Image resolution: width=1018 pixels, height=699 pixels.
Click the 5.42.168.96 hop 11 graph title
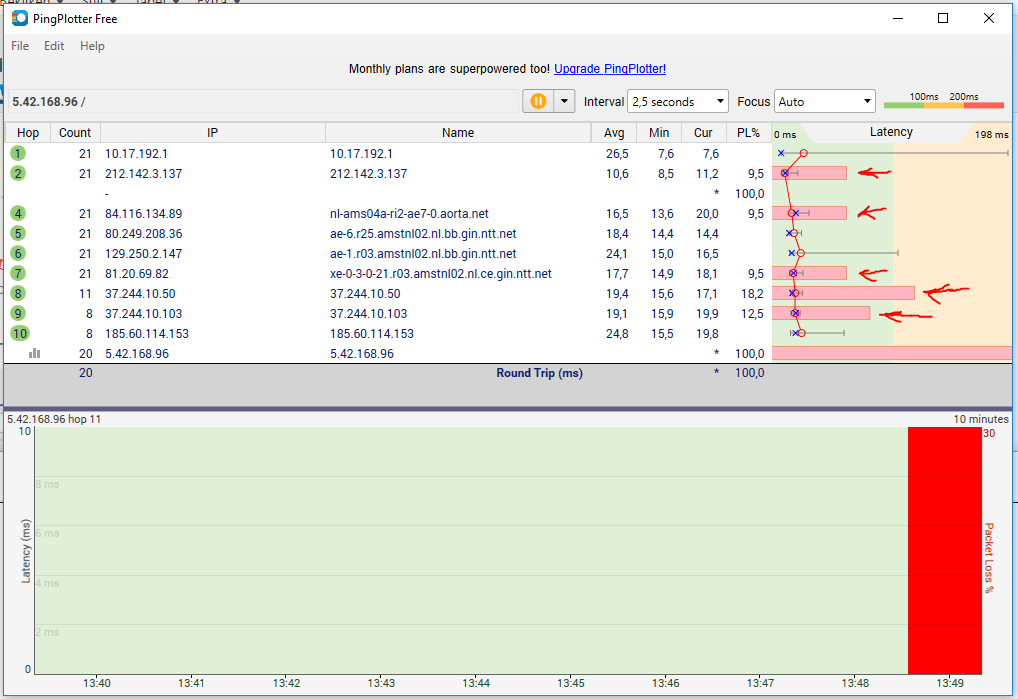pyautogui.click(x=54, y=419)
